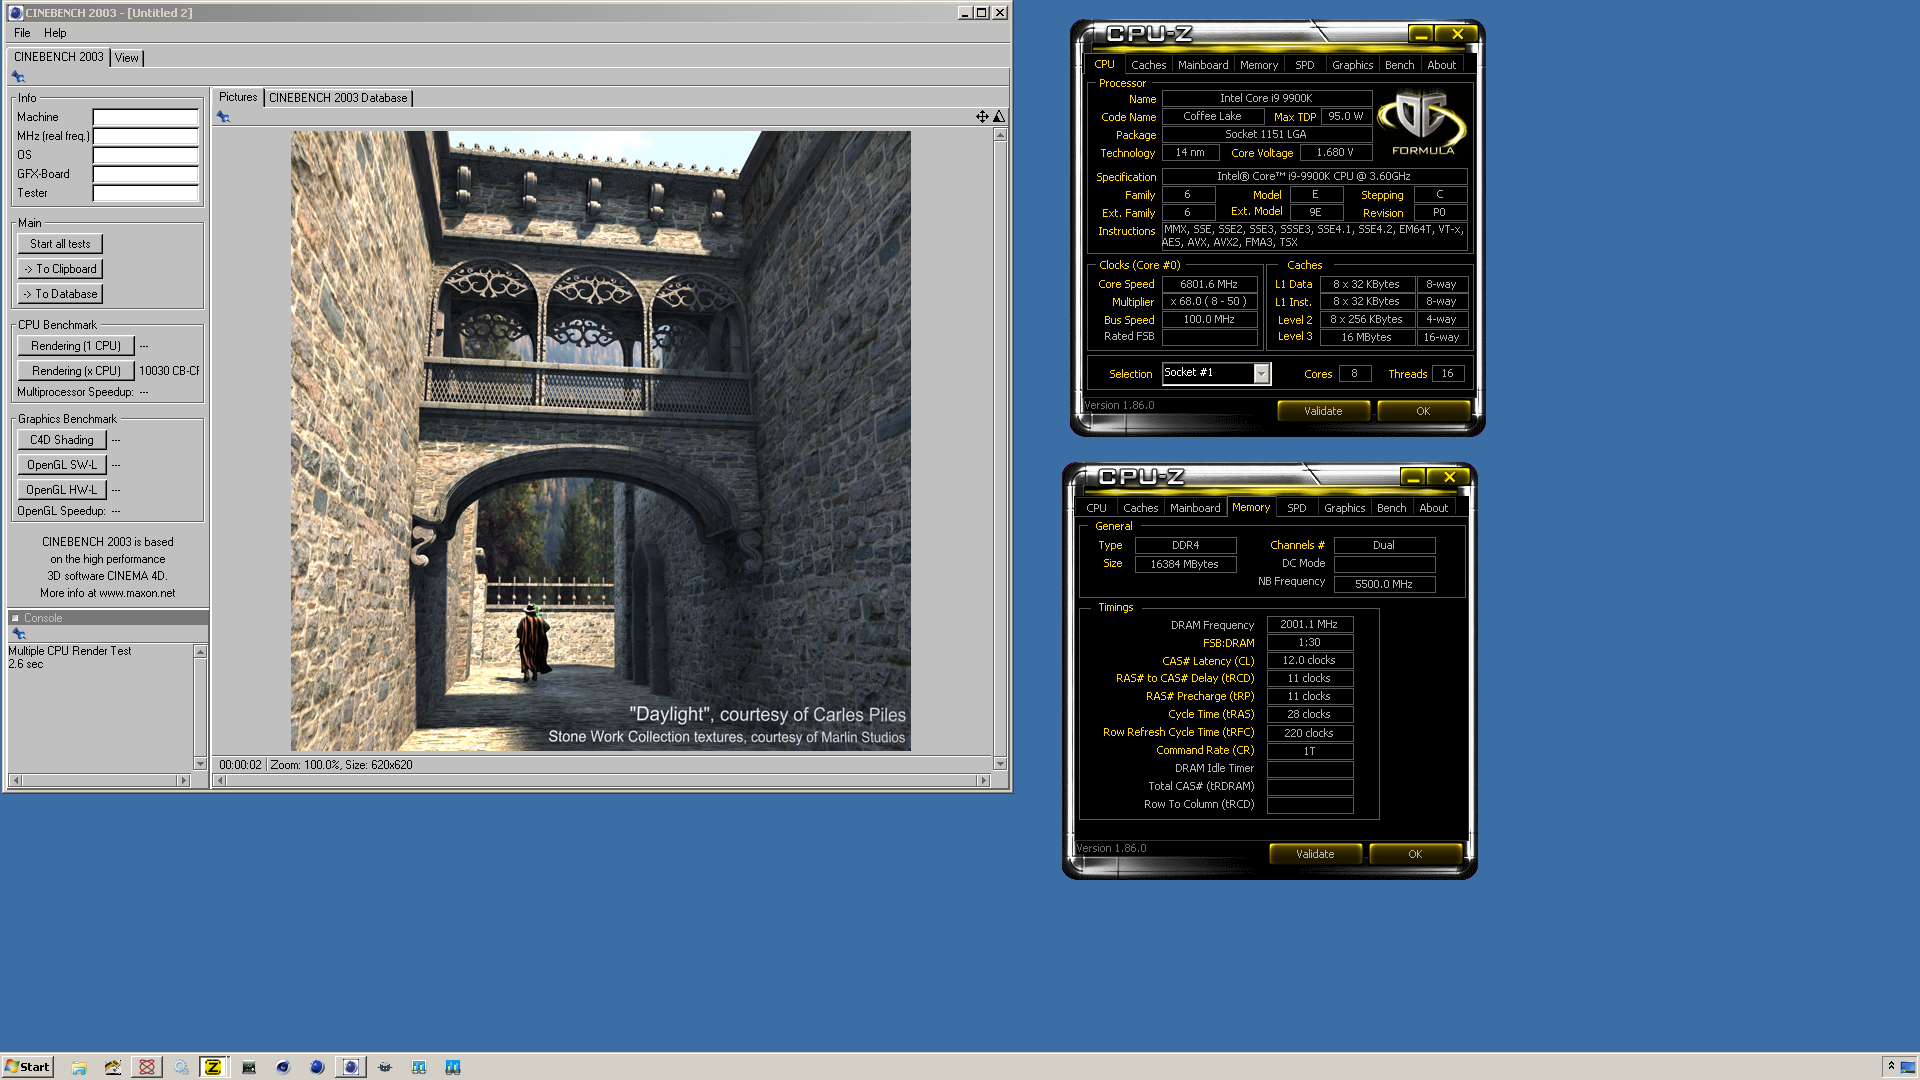Open SPD tab in upper CPU-Z window

(x=1305, y=65)
